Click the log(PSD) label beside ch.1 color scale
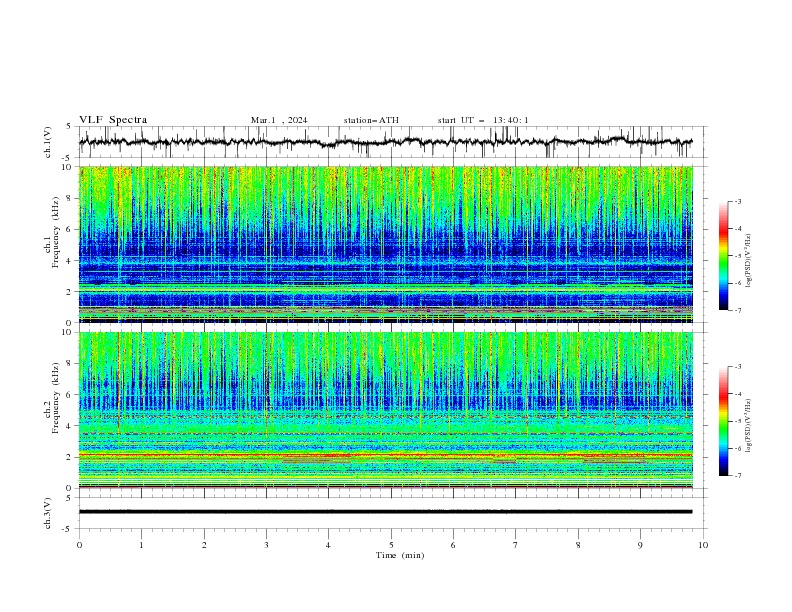792x612 pixels. pos(749,261)
